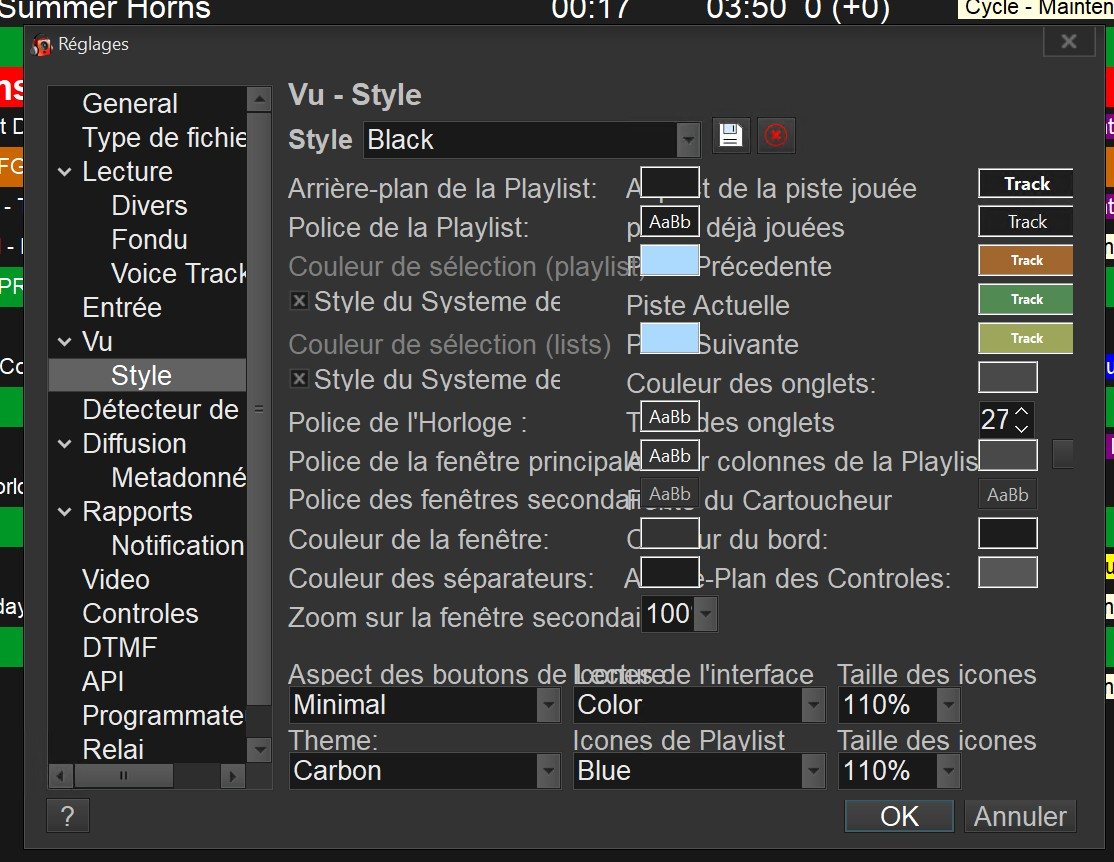
Task: Click the Couleur du bord color swatch
Action: click(x=1007, y=533)
